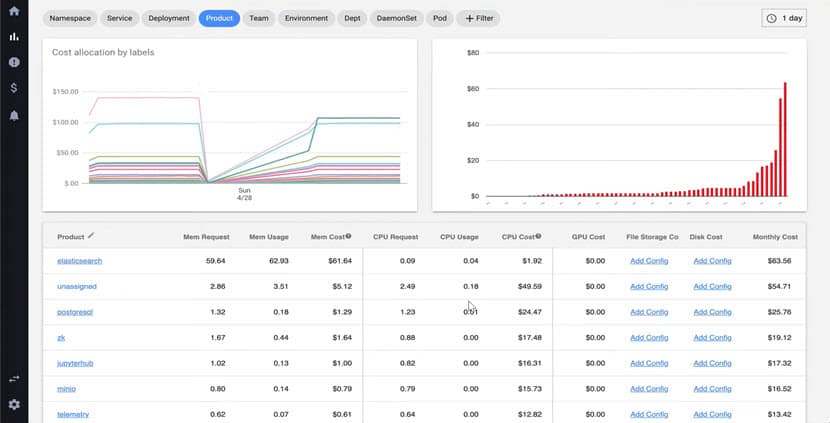Click the Sun 4/28 date label on chart
The width and height of the screenshot is (830, 423).
245,194
